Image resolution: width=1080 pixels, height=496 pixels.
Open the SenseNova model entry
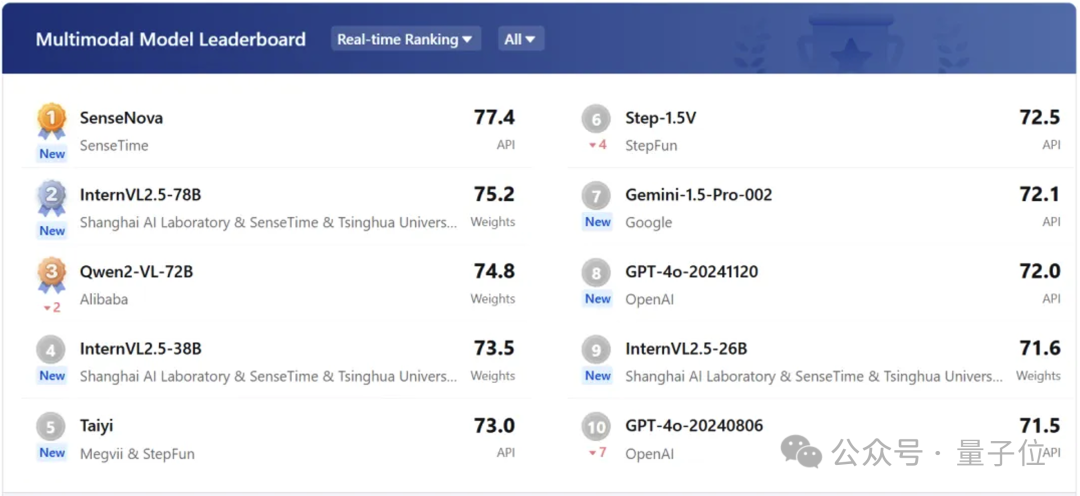pyautogui.click(x=121, y=118)
